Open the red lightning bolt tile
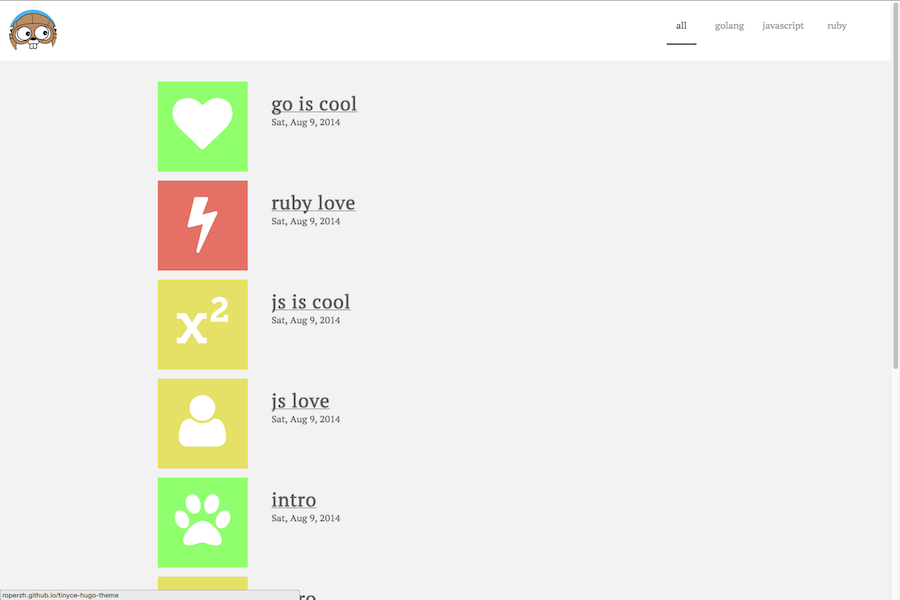The image size is (900, 600). (x=203, y=226)
